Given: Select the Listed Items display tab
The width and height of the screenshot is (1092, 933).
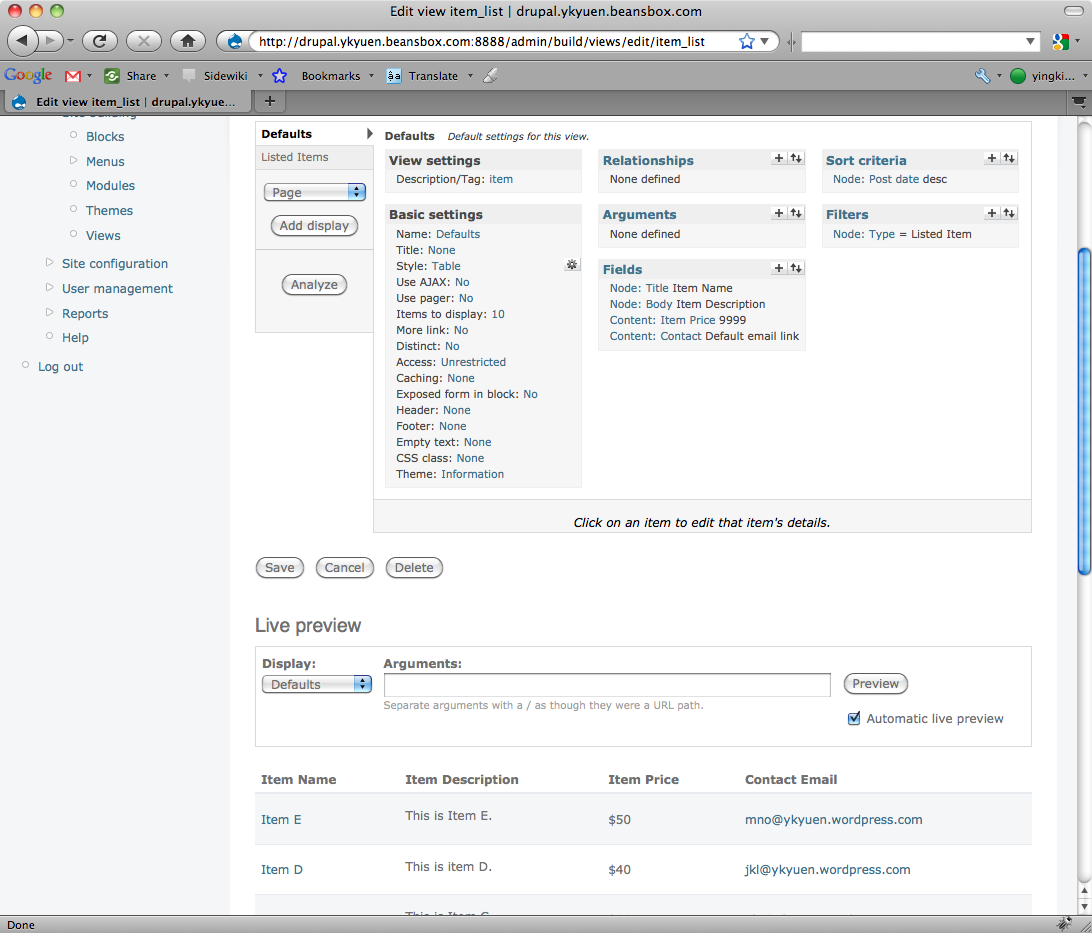Looking at the screenshot, I should click(x=295, y=157).
